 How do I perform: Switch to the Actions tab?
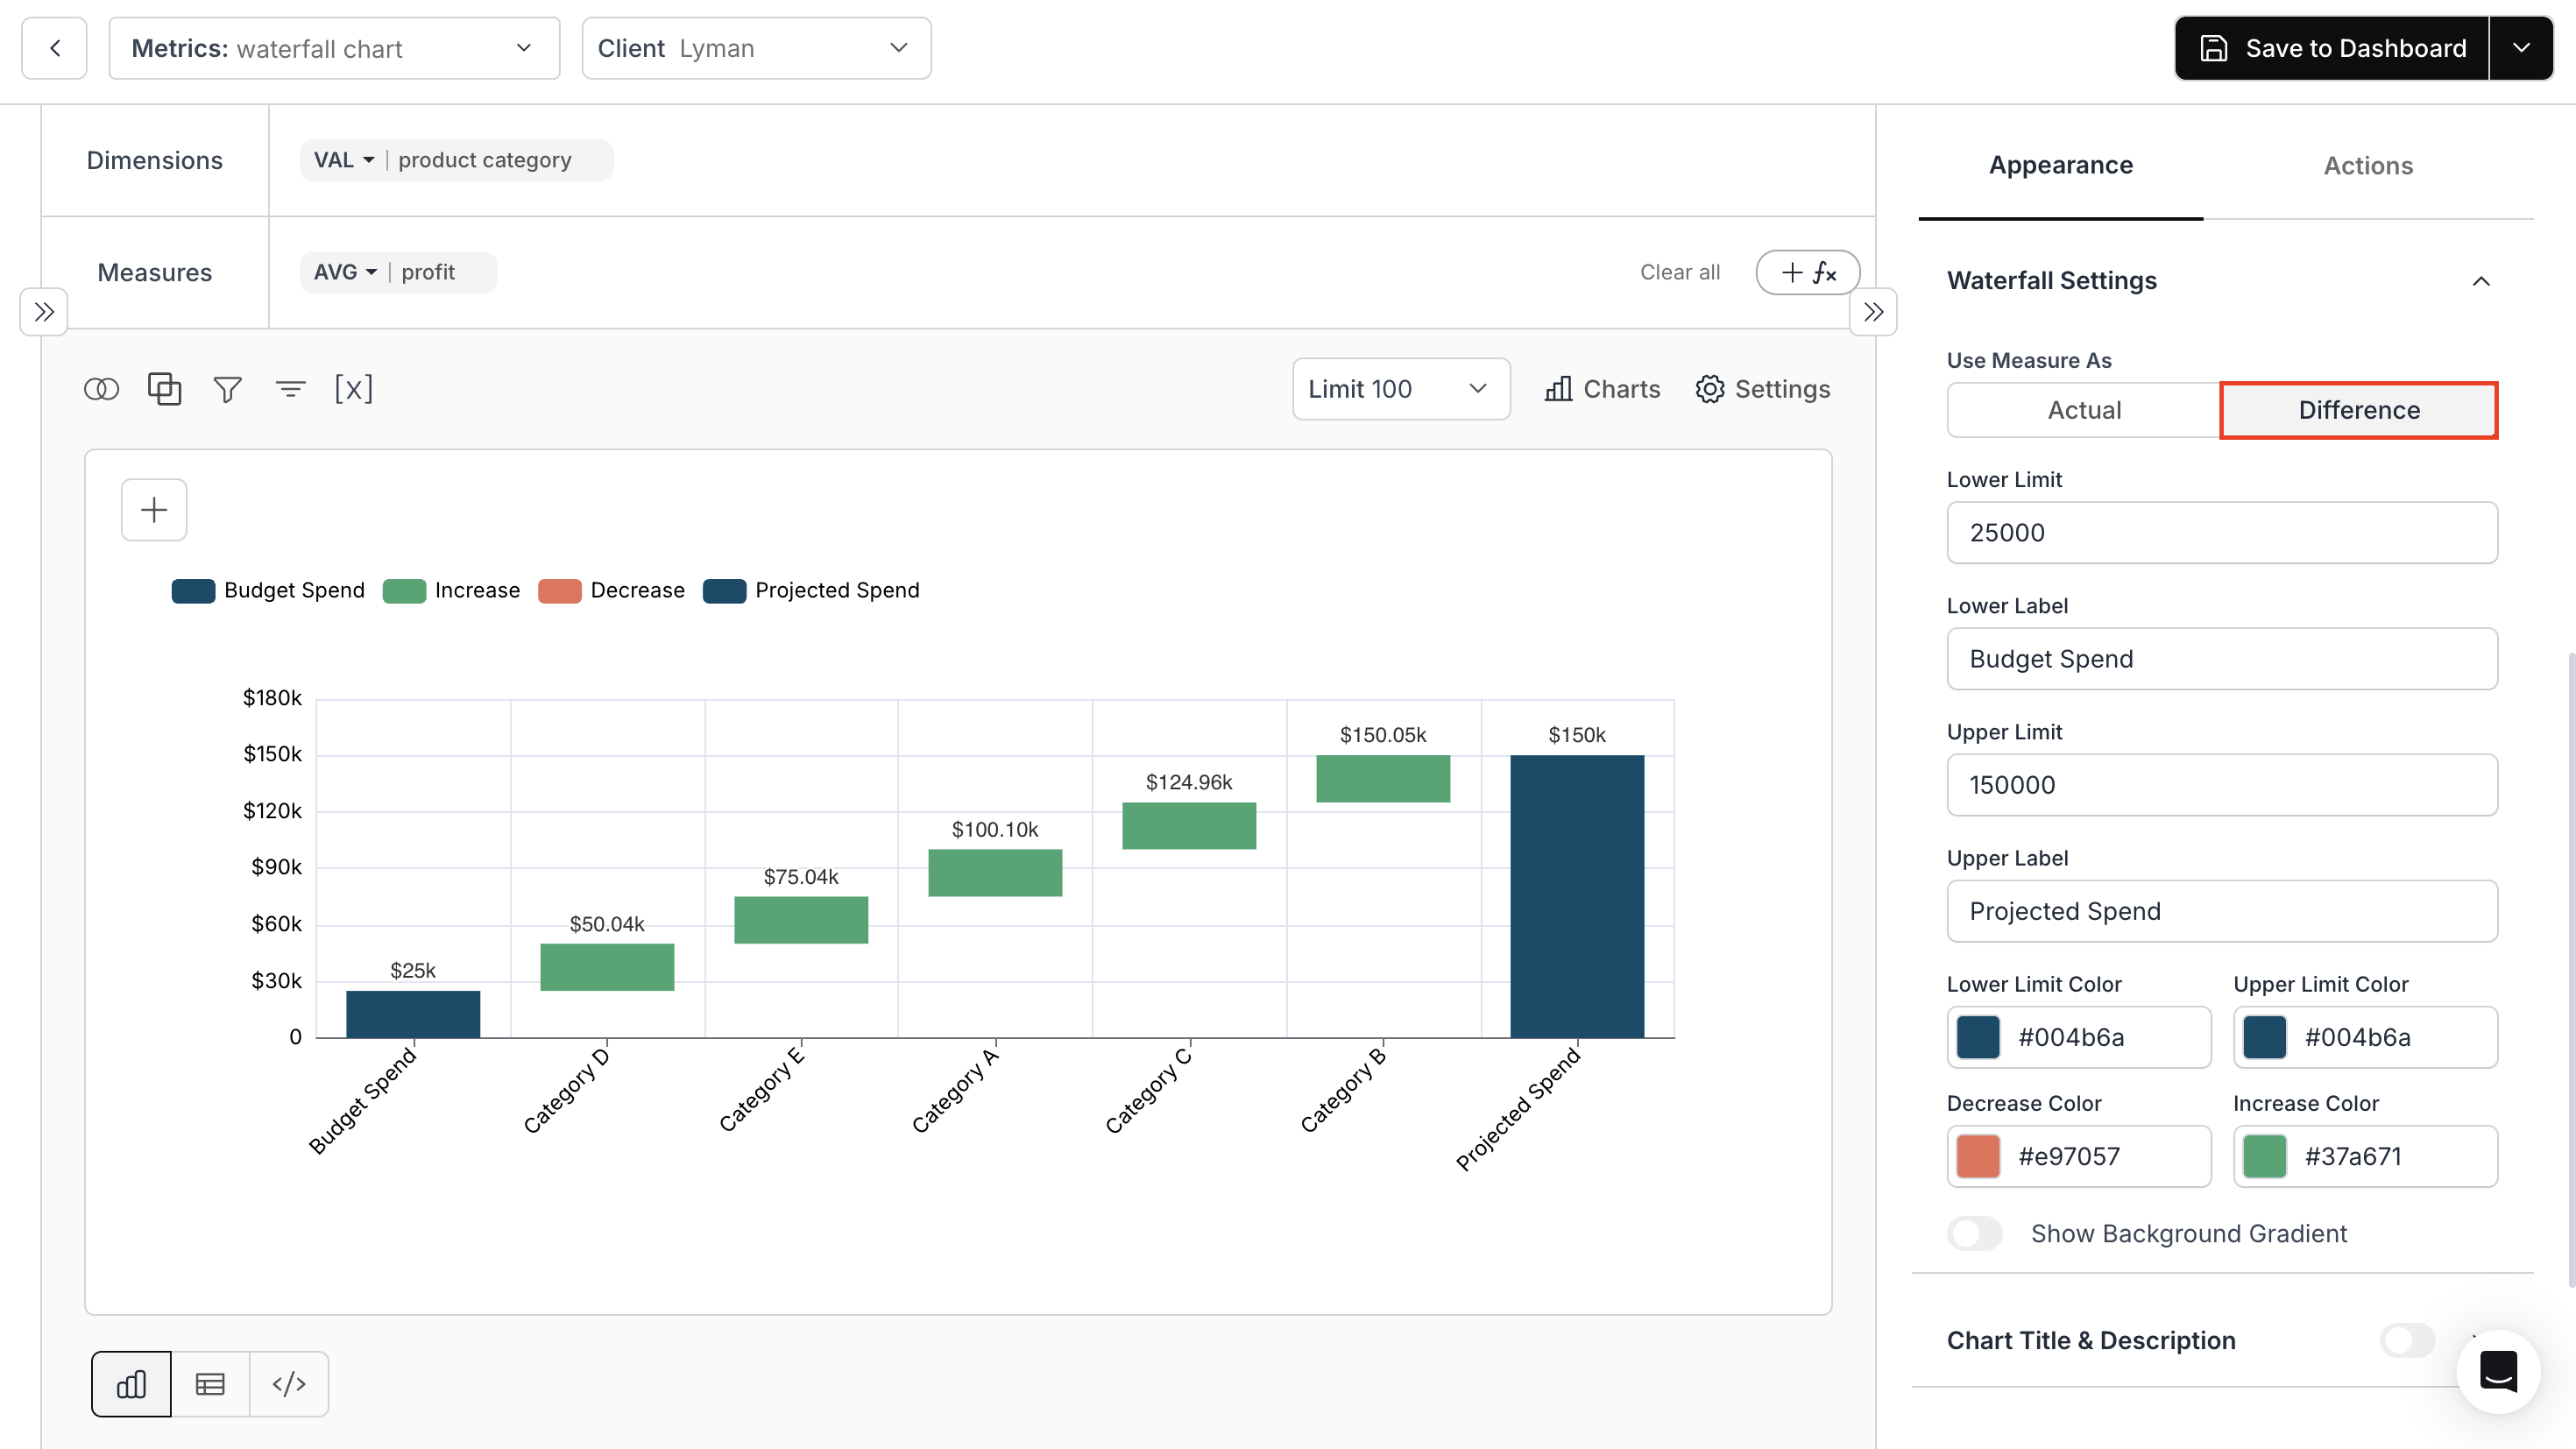2368,165
